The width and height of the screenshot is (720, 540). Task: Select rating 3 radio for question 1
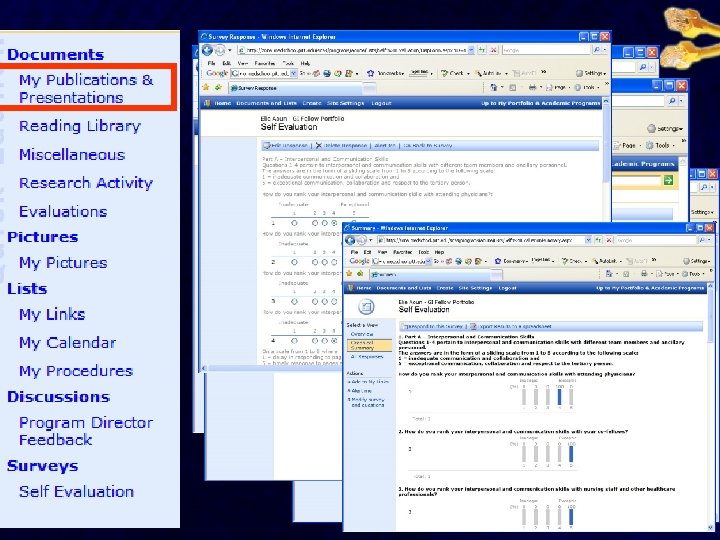tap(324, 223)
